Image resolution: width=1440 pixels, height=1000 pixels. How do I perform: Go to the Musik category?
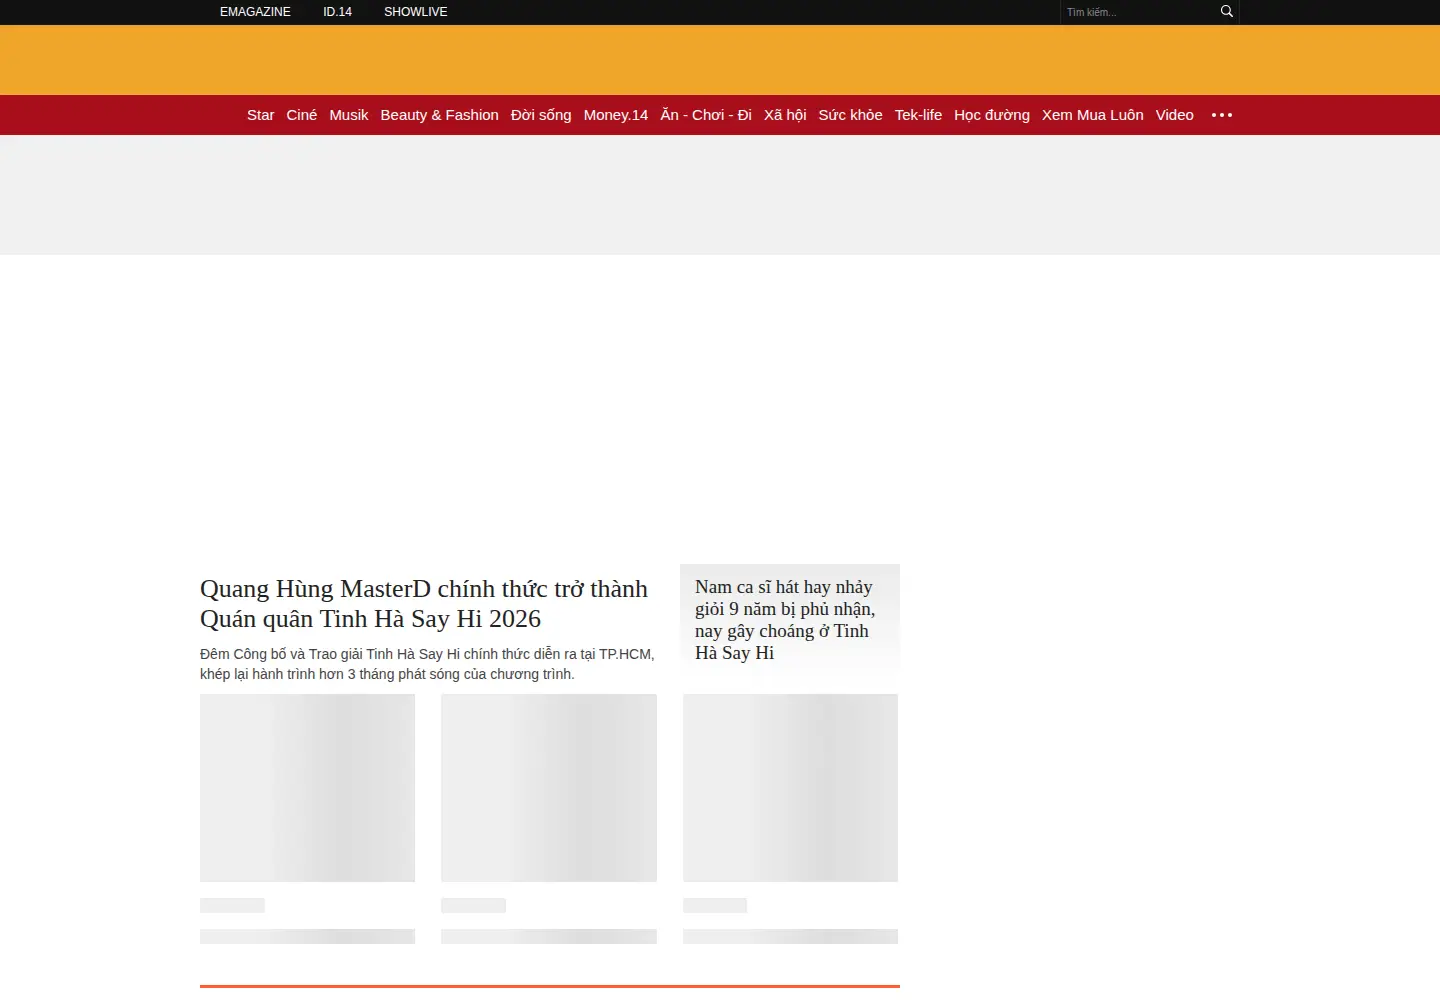(349, 115)
